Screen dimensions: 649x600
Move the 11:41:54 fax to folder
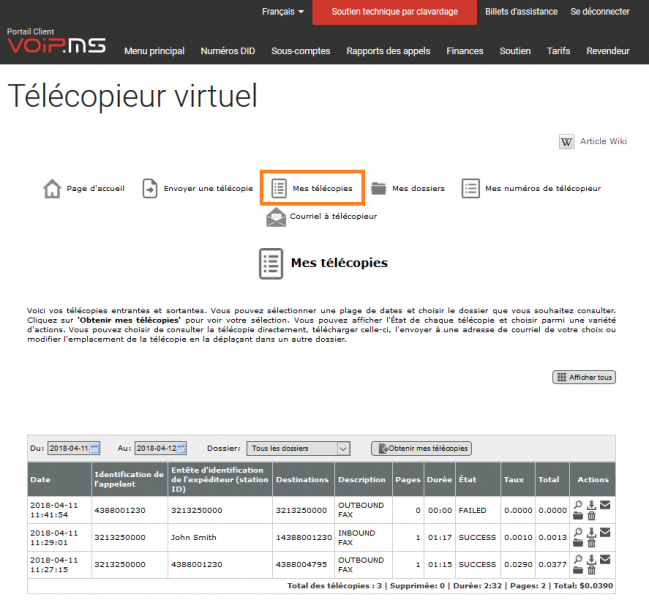click(x=578, y=516)
